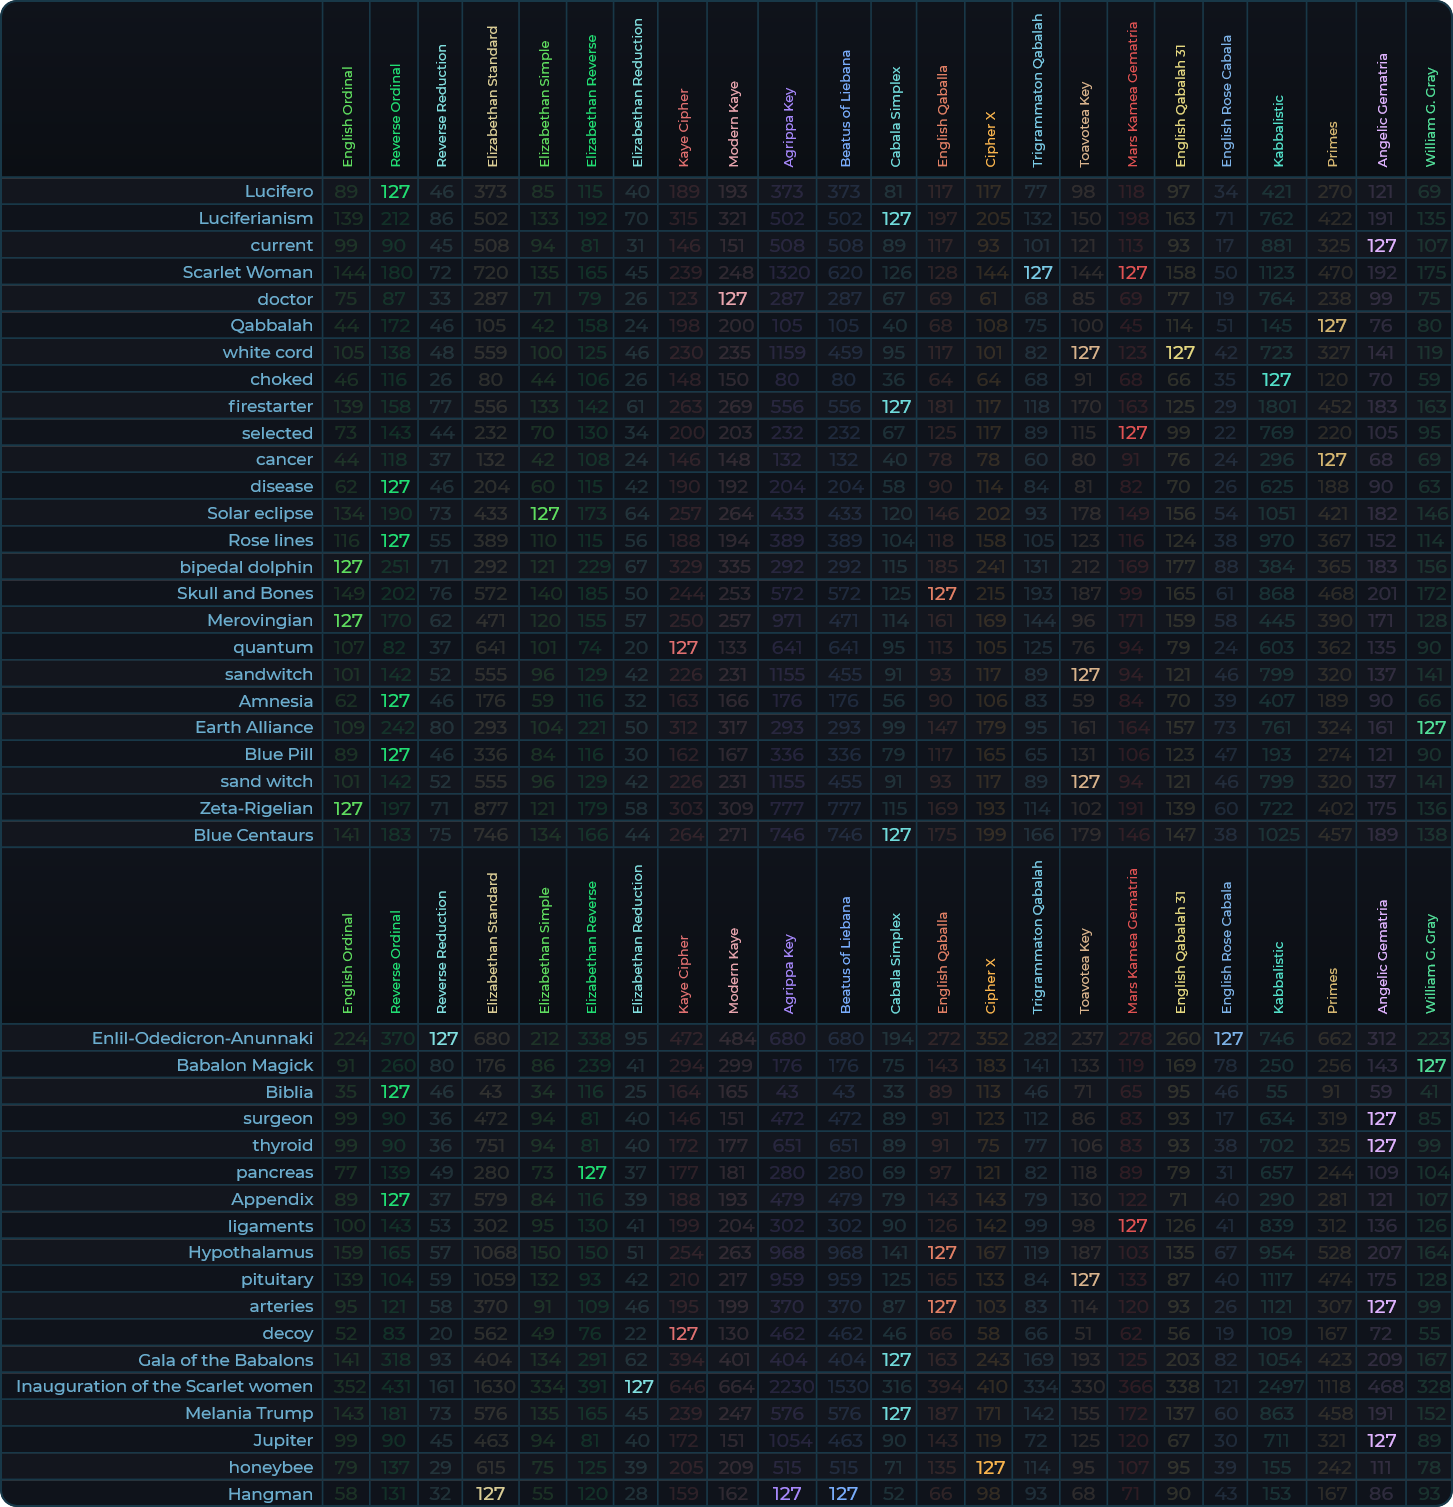1453x1507 pixels.
Task: Open the "Skull and Bones" phrase
Action: tap(244, 593)
